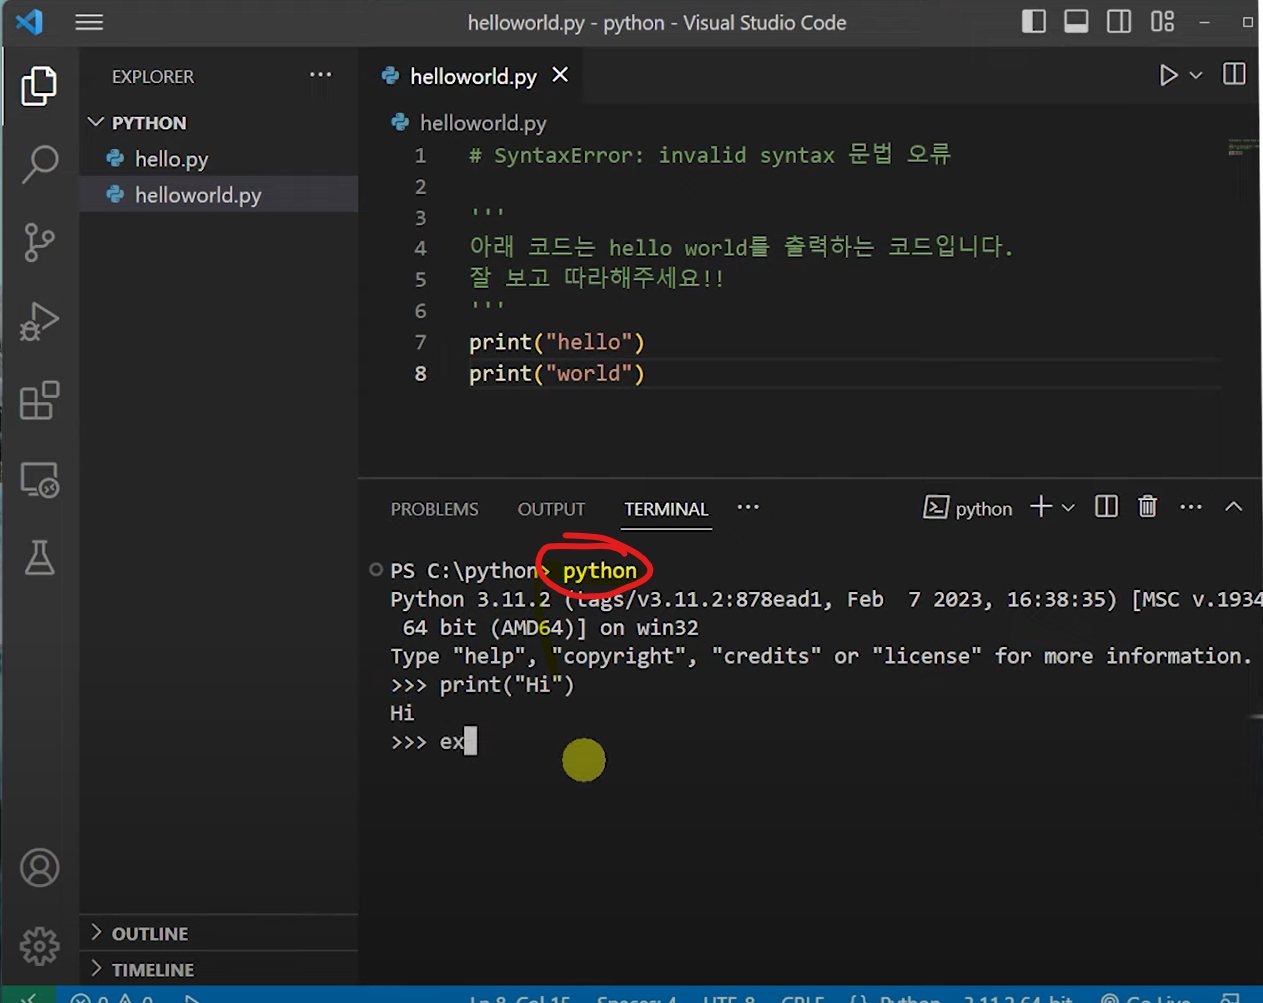Click the Python 3.11.2 version line

826,600
